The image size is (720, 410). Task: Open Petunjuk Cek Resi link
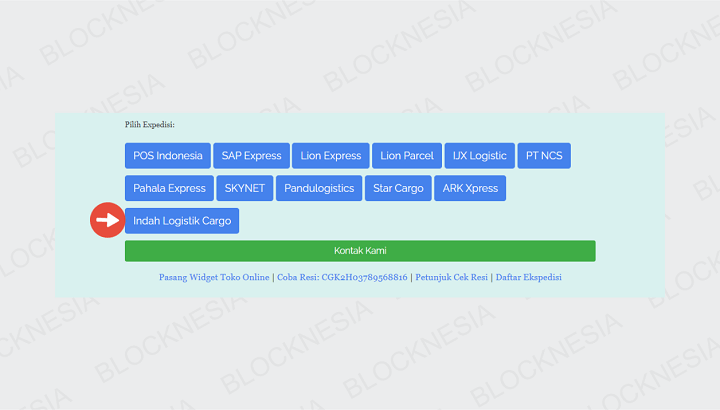coord(451,277)
